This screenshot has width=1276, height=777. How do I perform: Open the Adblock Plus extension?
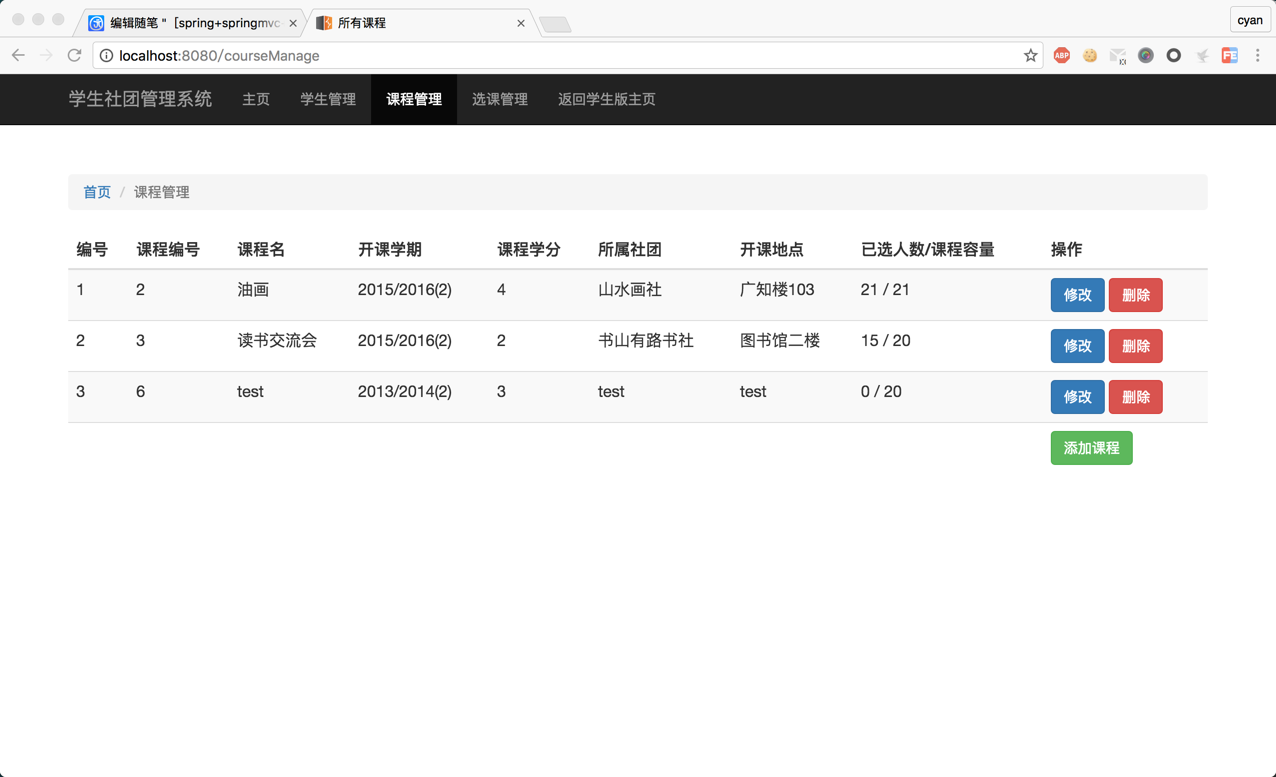(1061, 55)
